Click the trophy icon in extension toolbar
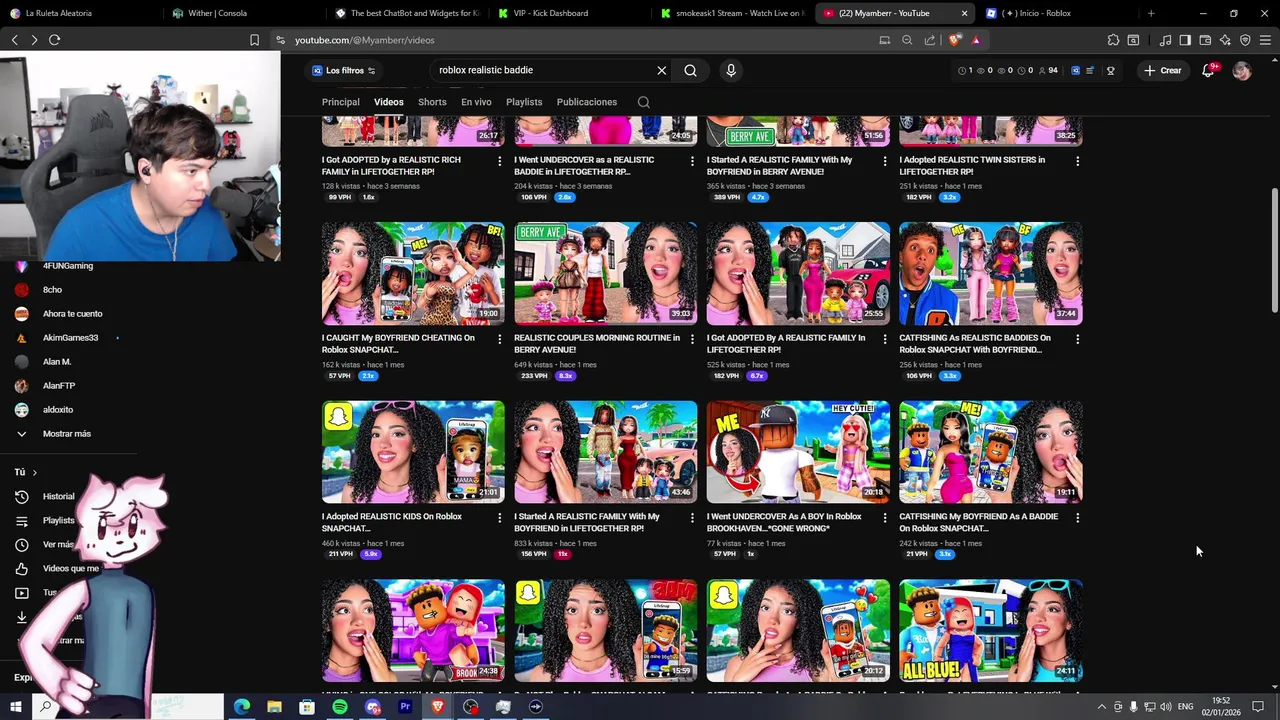Screen dimensions: 1280x720 [1110, 70]
